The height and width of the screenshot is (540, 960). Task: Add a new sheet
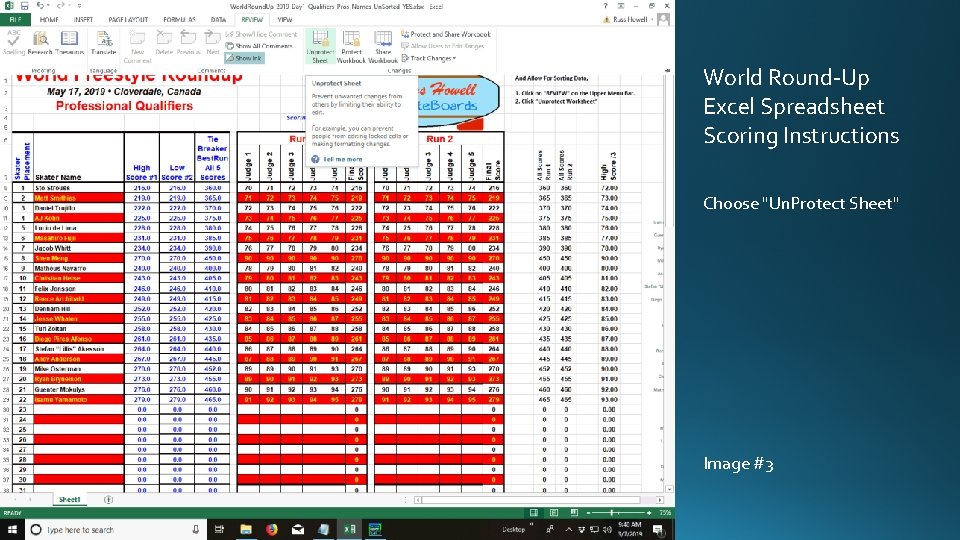coord(108,500)
